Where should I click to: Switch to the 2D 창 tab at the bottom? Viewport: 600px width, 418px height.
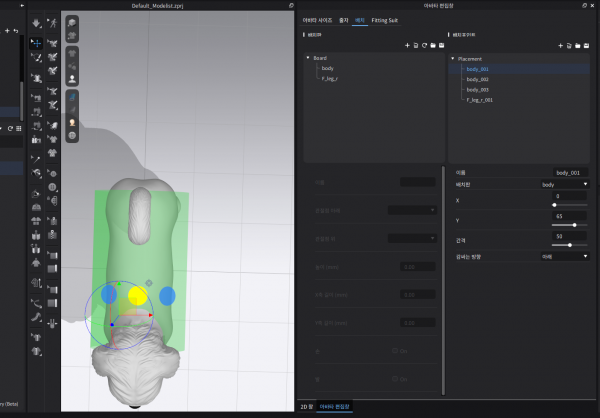[306, 408]
